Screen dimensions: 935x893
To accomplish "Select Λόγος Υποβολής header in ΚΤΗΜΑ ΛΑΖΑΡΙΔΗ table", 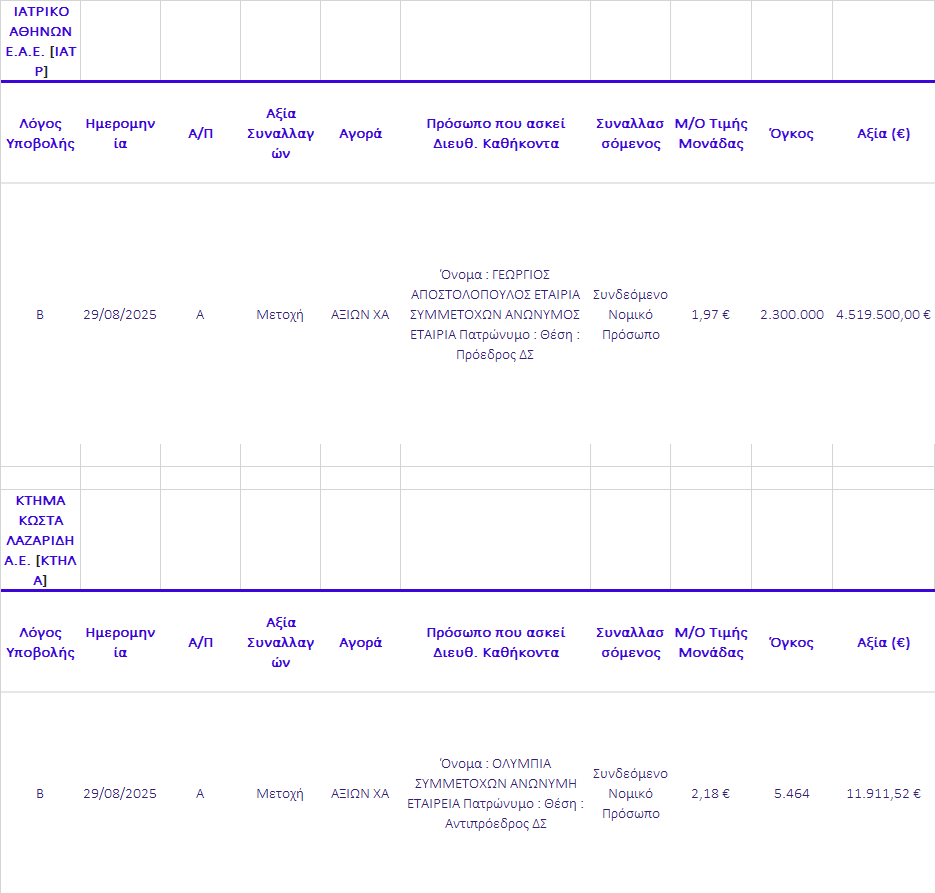I will [40, 643].
